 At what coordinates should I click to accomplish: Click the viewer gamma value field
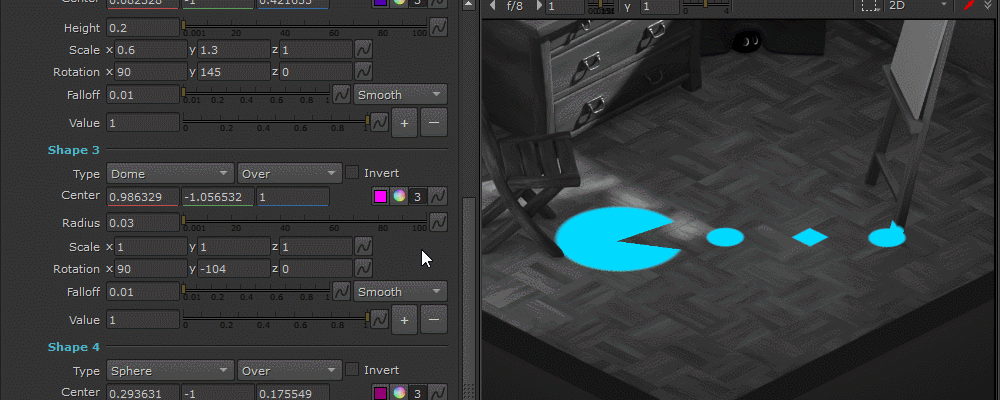pyautogui.click(x=659, y=6)
